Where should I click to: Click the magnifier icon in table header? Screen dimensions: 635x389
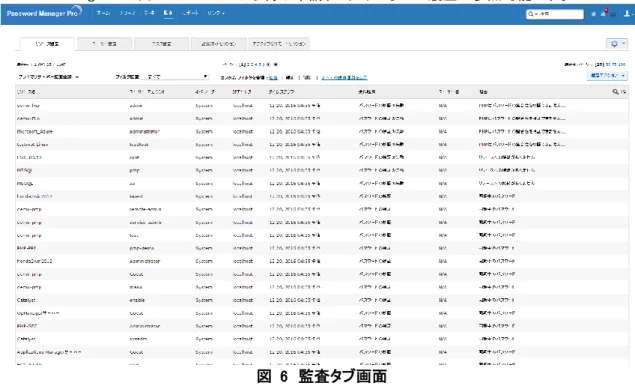point(616,92)
